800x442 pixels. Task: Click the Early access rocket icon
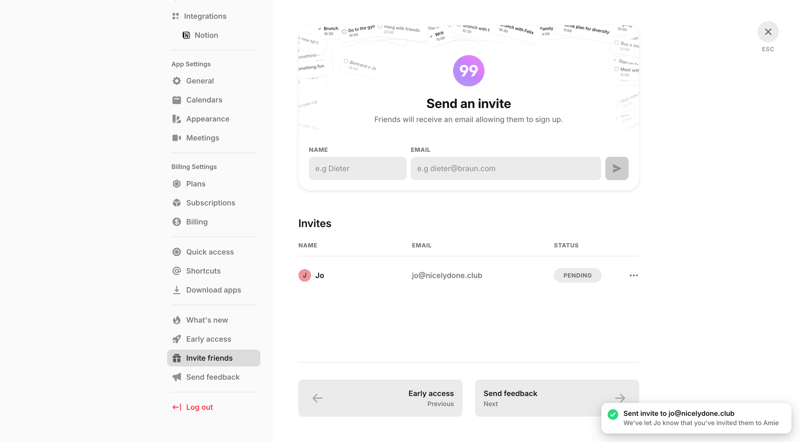pyautogui.click(x=177, y=339)
